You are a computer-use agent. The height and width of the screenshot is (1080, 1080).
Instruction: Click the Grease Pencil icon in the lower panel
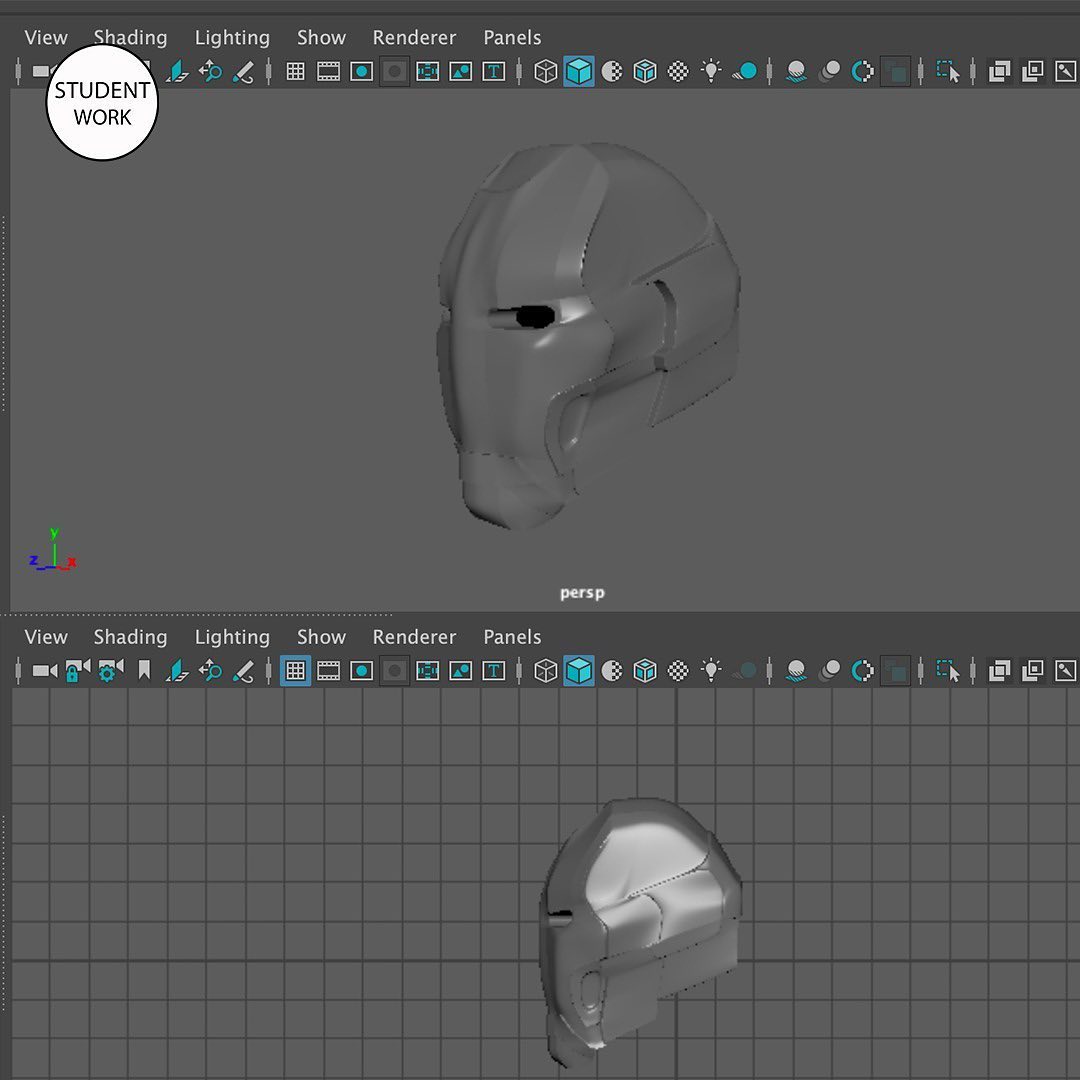tap(243, 671)
